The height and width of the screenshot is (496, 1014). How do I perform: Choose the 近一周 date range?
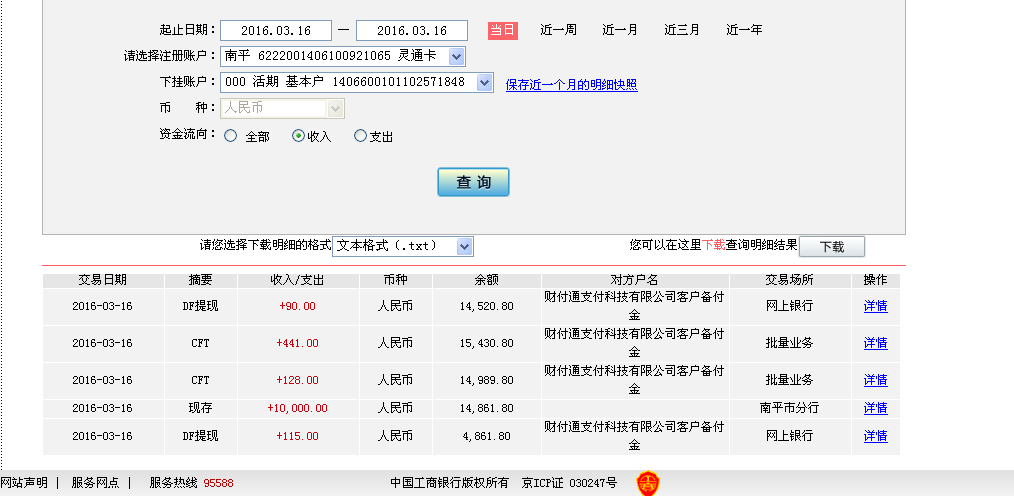pos(558,30)
